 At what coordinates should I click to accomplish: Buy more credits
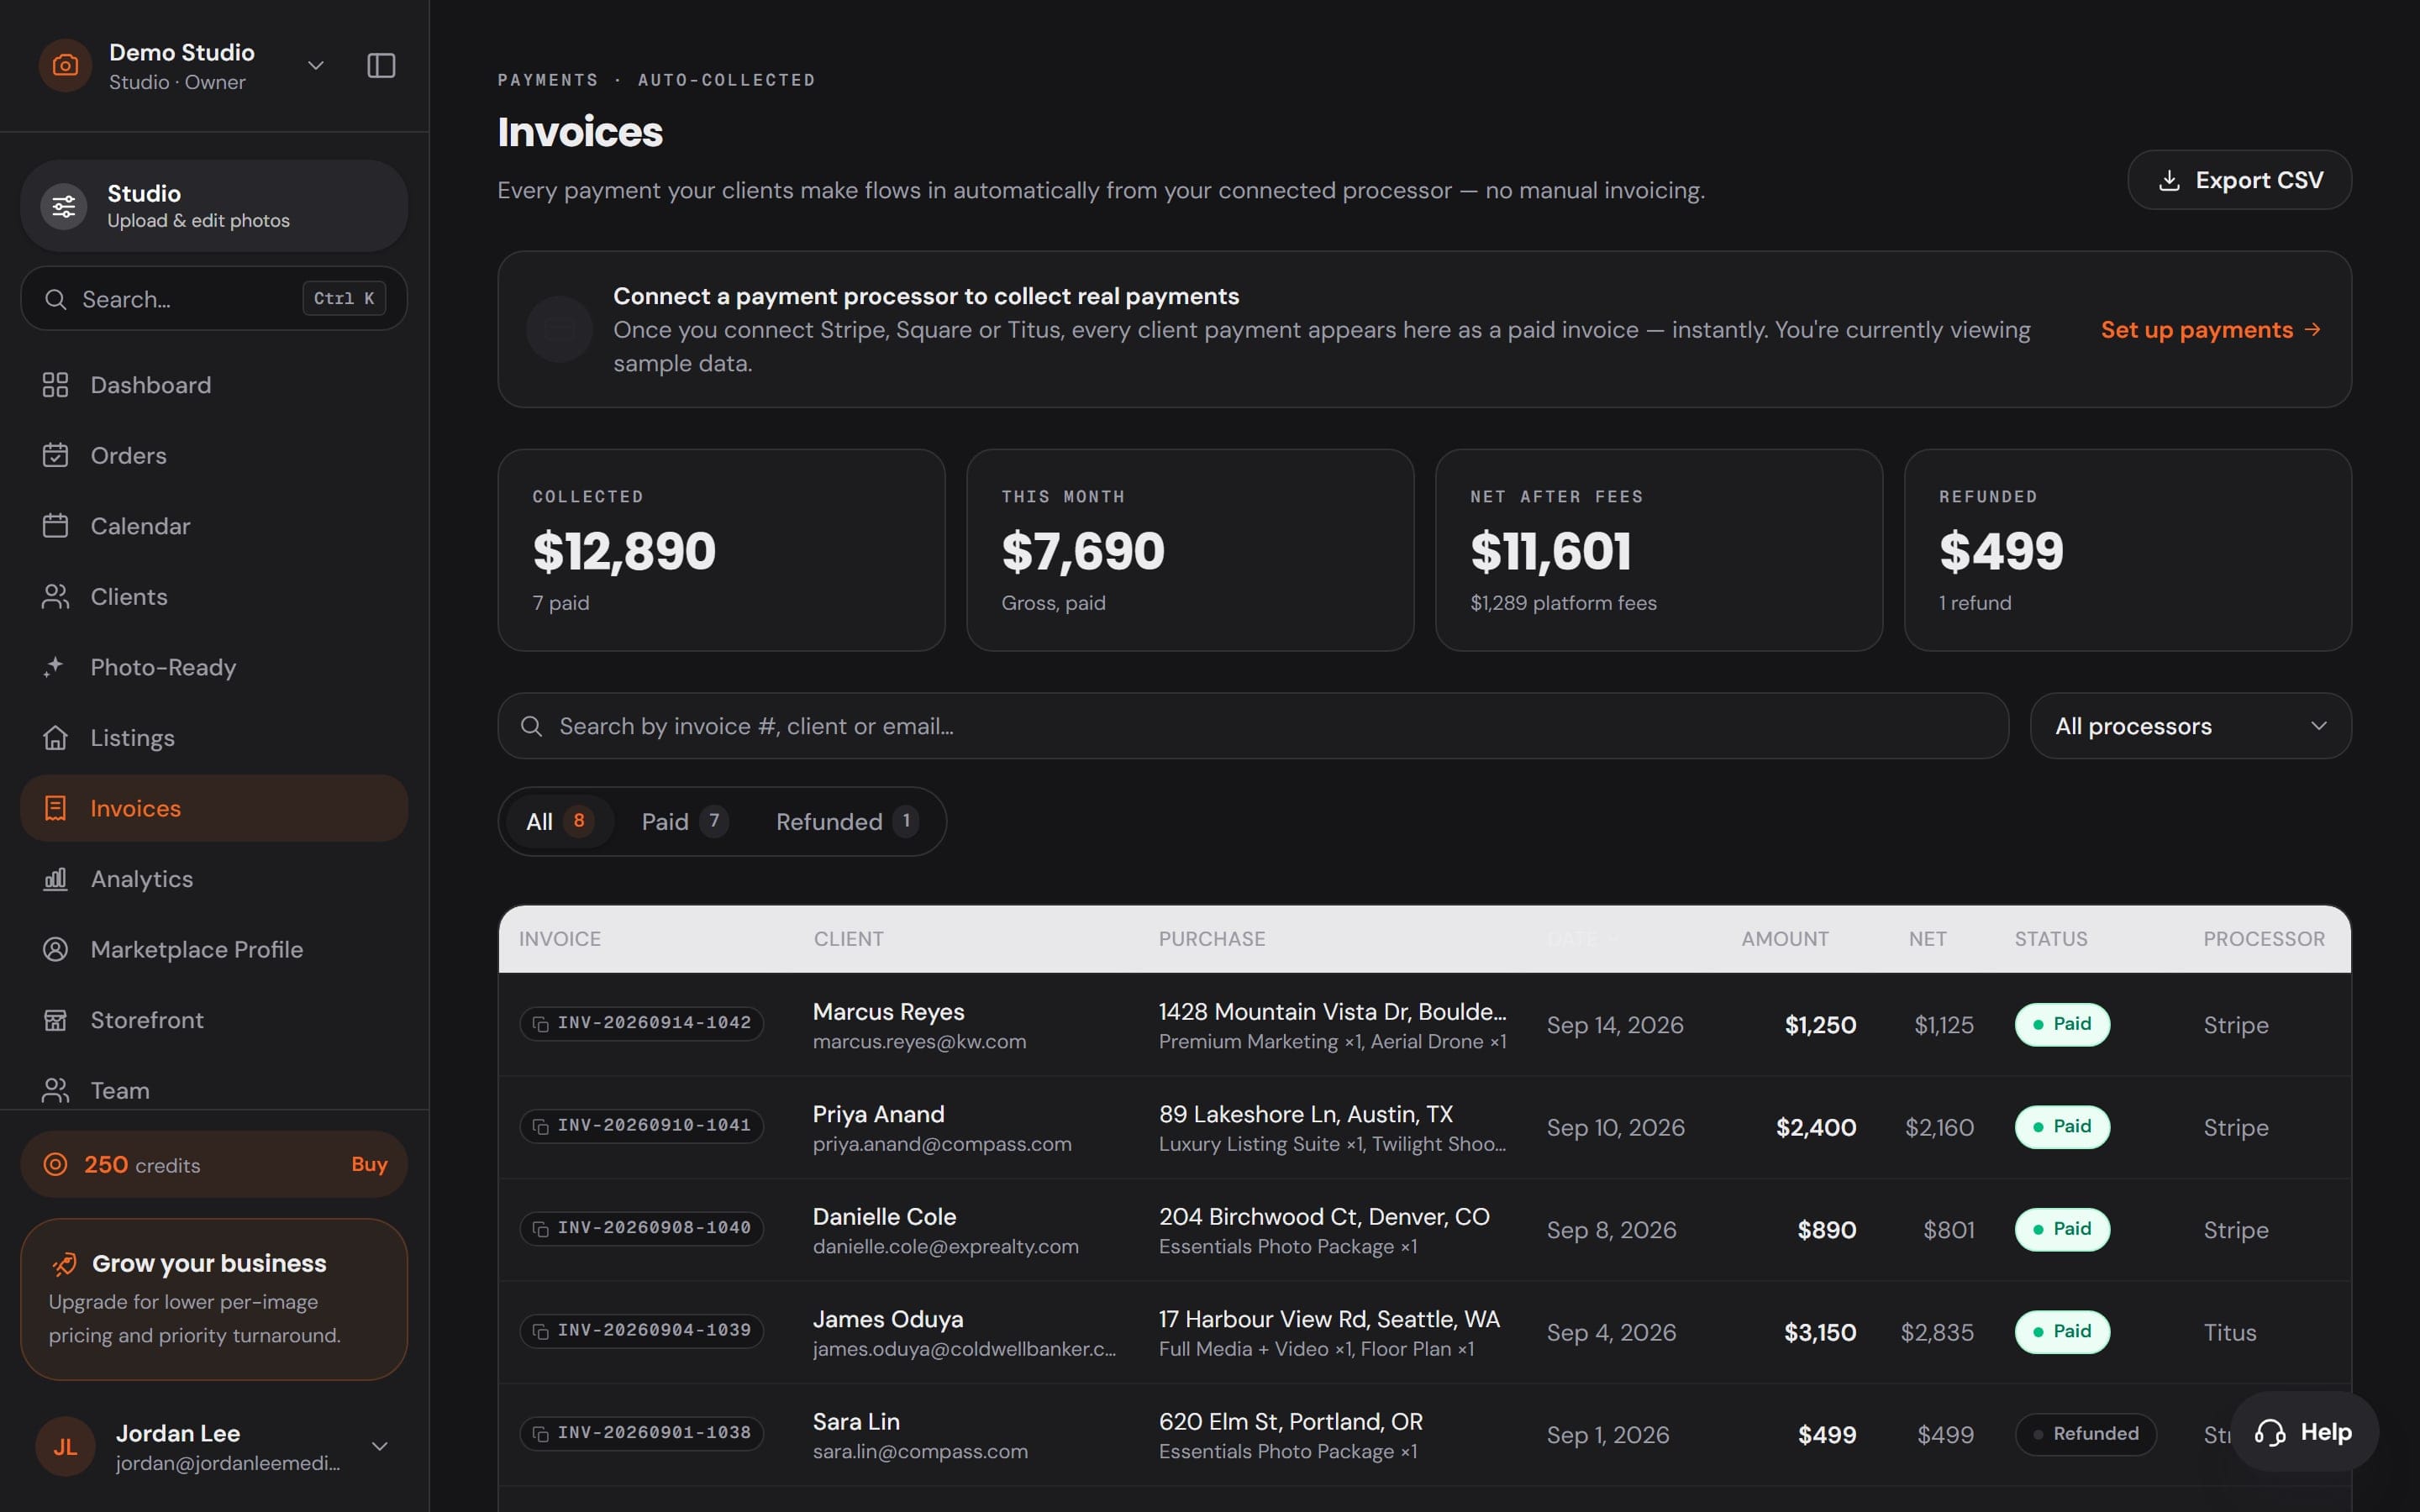[369, 1164]
